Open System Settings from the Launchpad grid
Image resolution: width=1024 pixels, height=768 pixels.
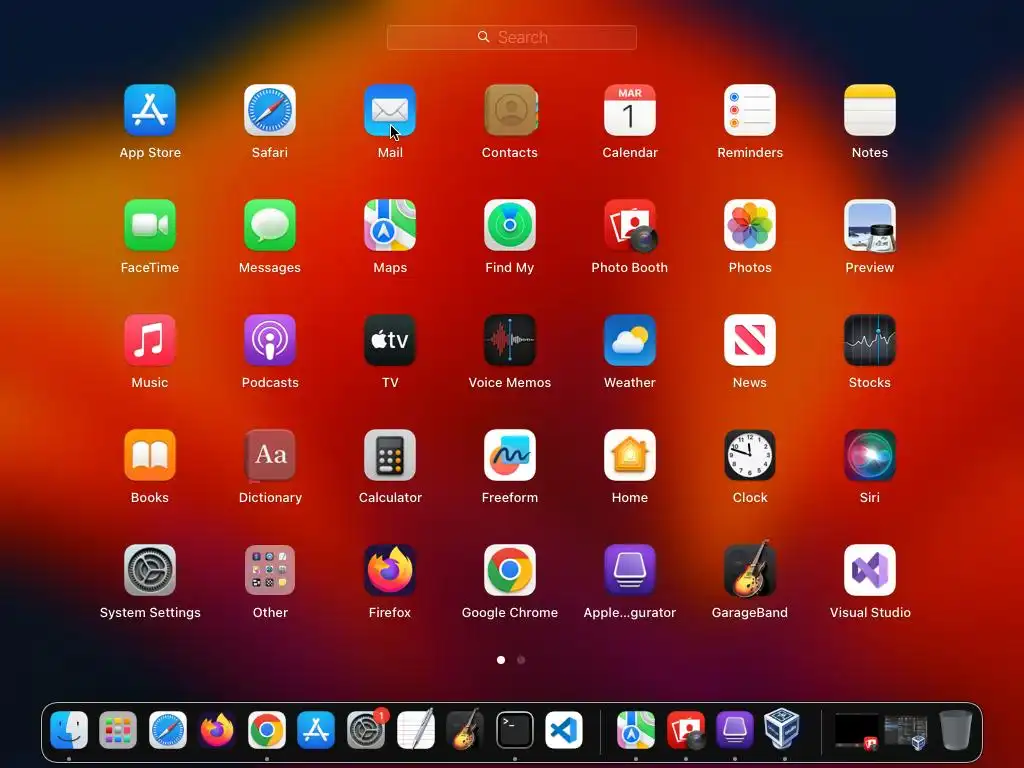pyautogui.click(x=150, y=570)
